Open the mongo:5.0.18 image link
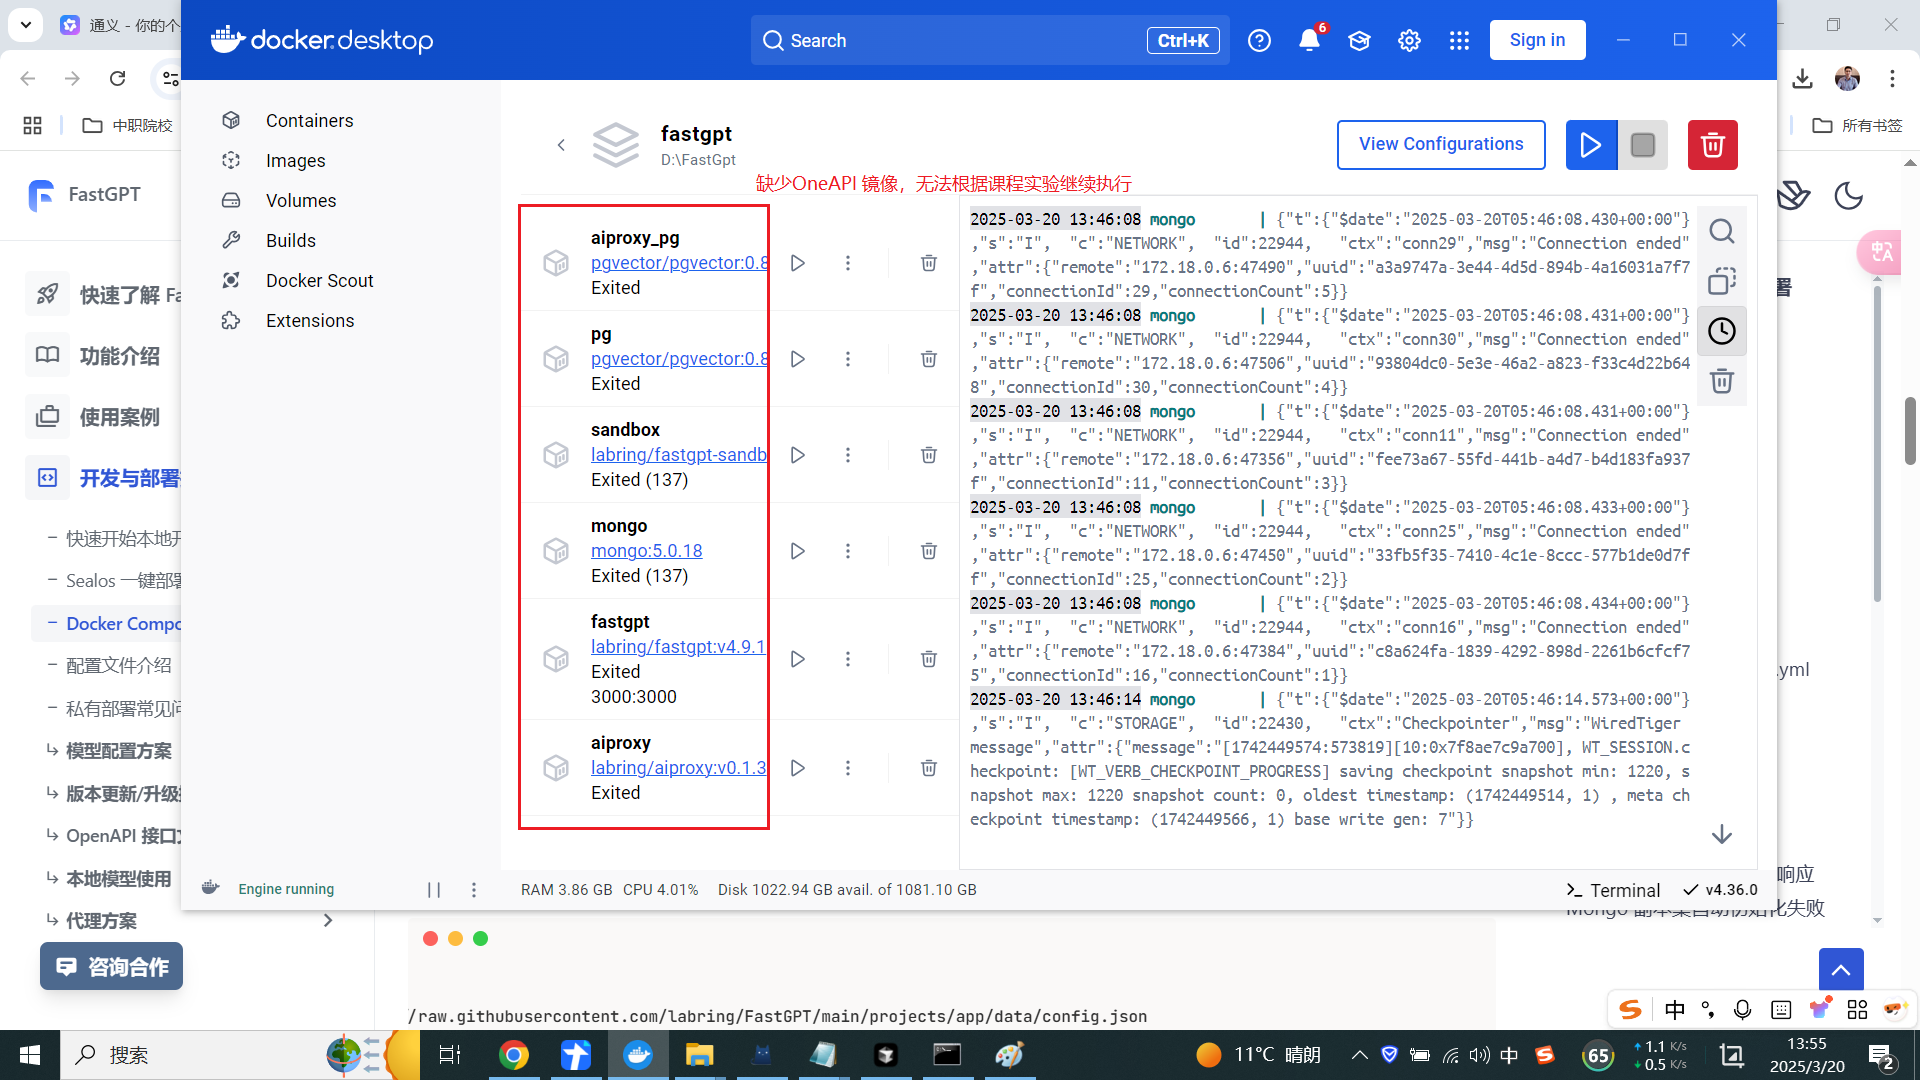 click(646, 551)
